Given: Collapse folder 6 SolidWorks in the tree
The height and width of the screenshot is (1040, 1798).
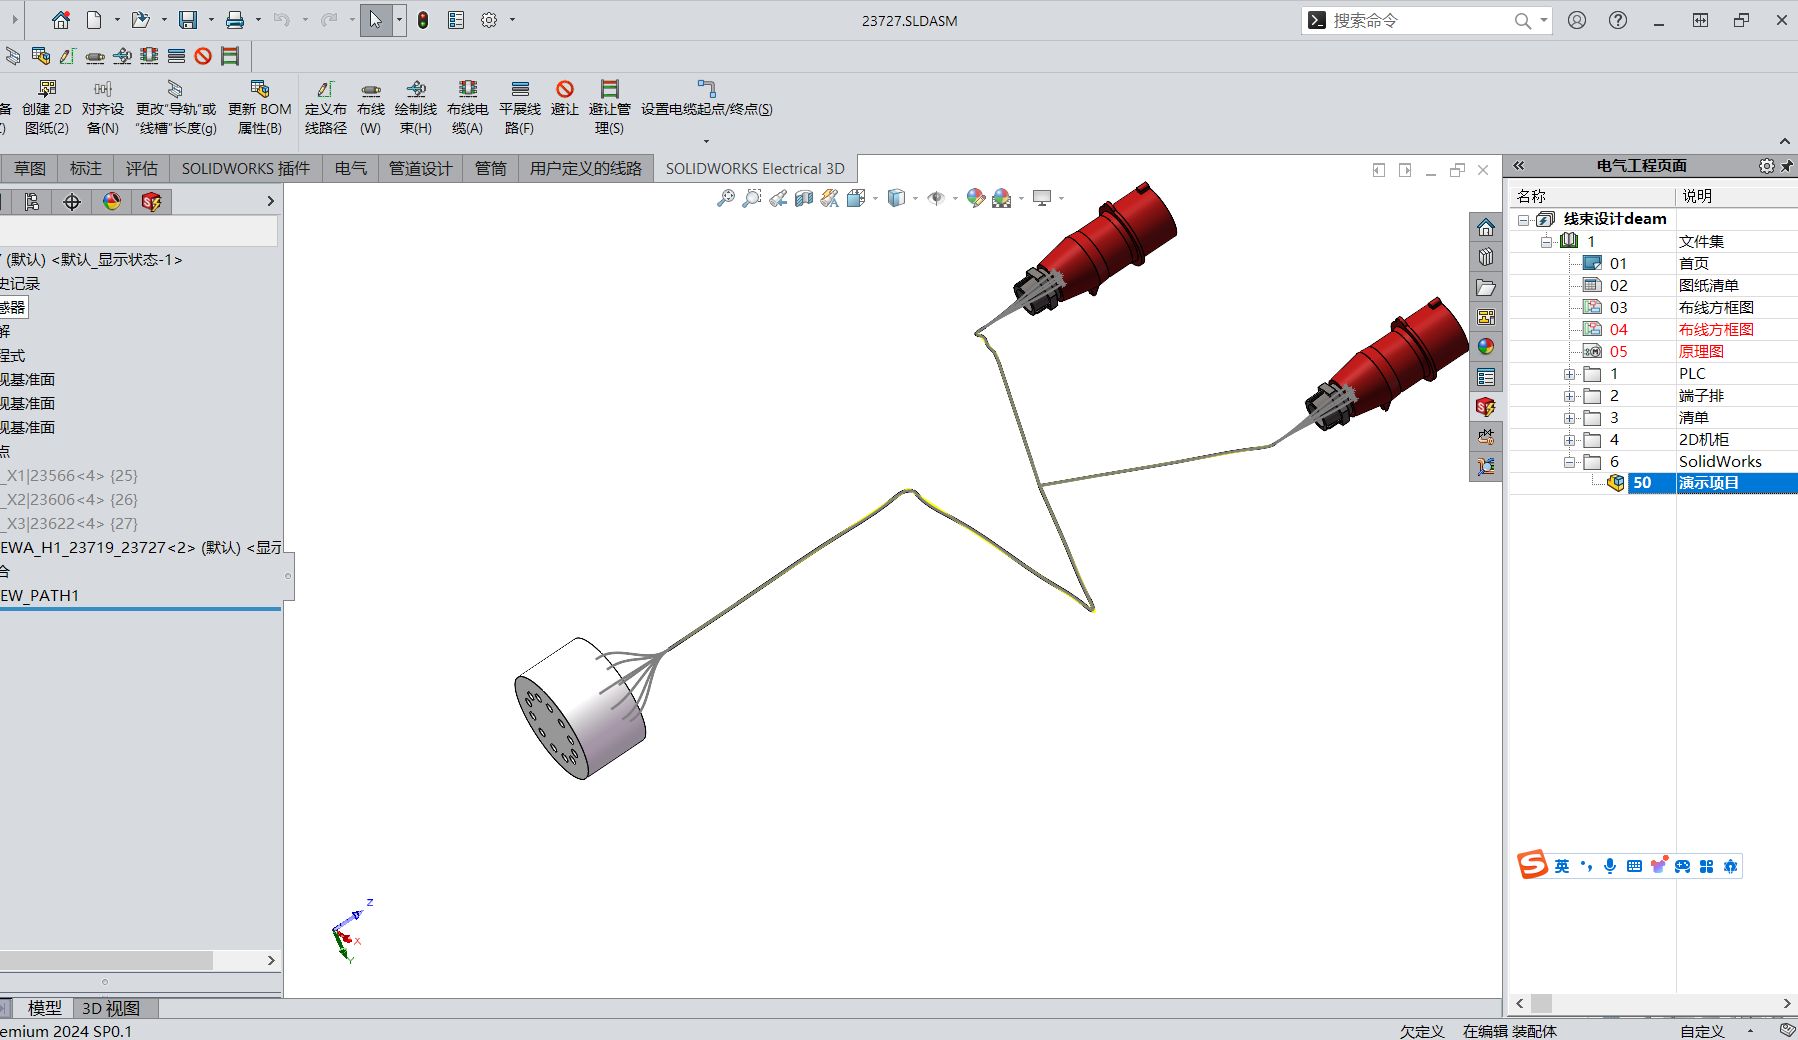Looking at the screenshot, I should point(1570,462).
